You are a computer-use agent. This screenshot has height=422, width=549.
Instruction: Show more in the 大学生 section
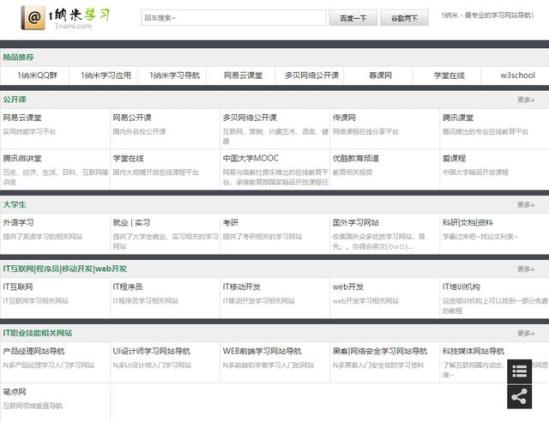tap(526, 205)
